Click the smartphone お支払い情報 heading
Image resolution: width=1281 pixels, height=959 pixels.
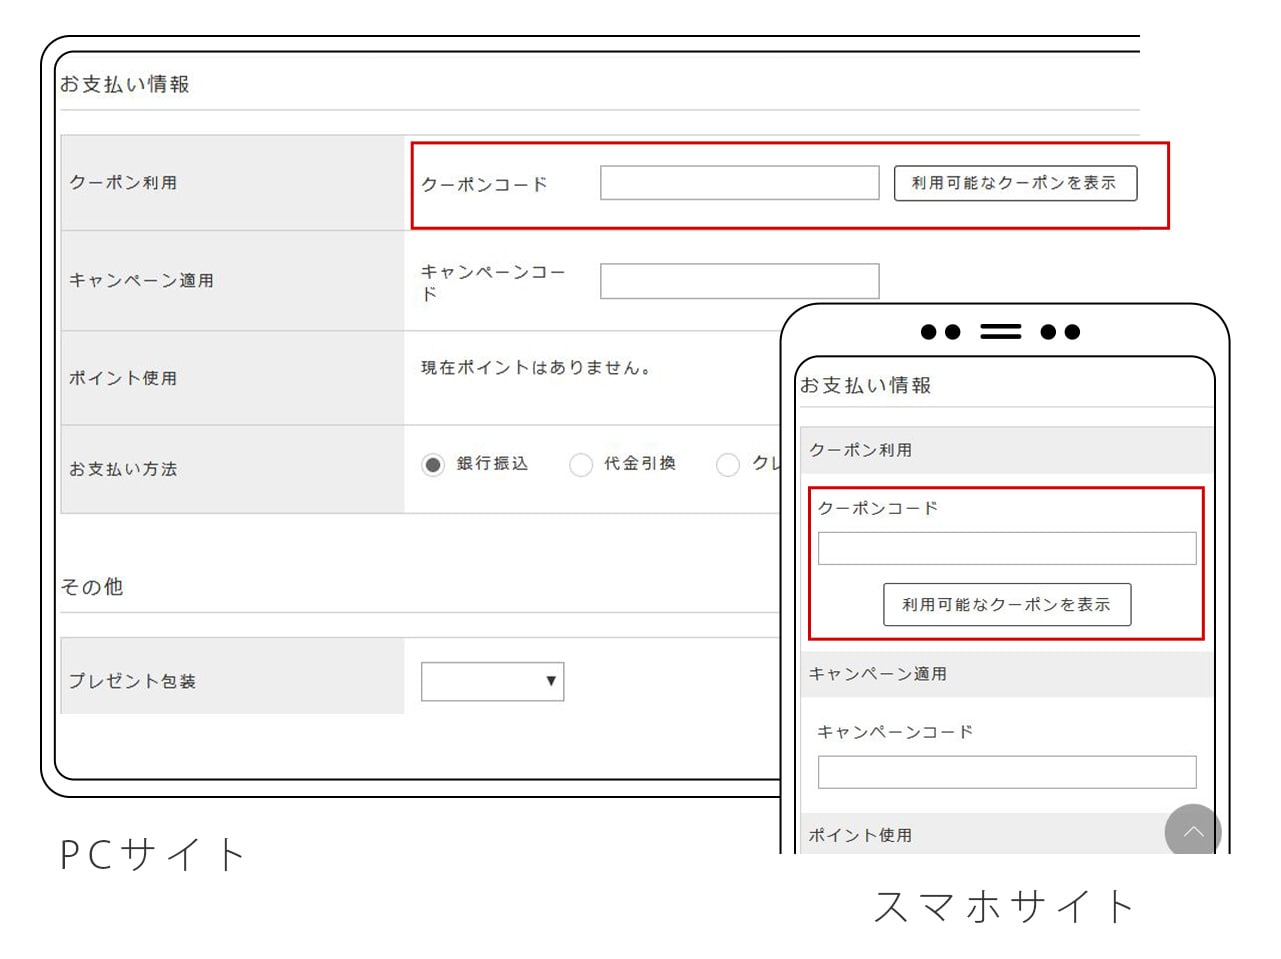(866, 385)
